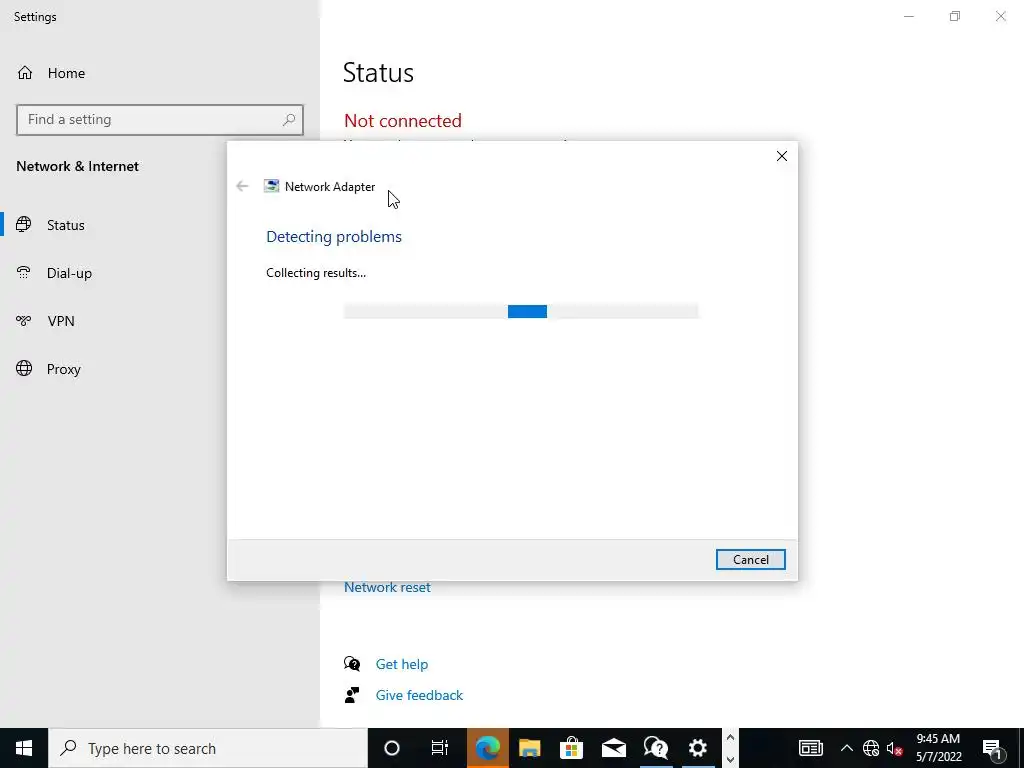
Task: Open the Give feedback link
Action: pyautogui.click(x=419, y=696)
